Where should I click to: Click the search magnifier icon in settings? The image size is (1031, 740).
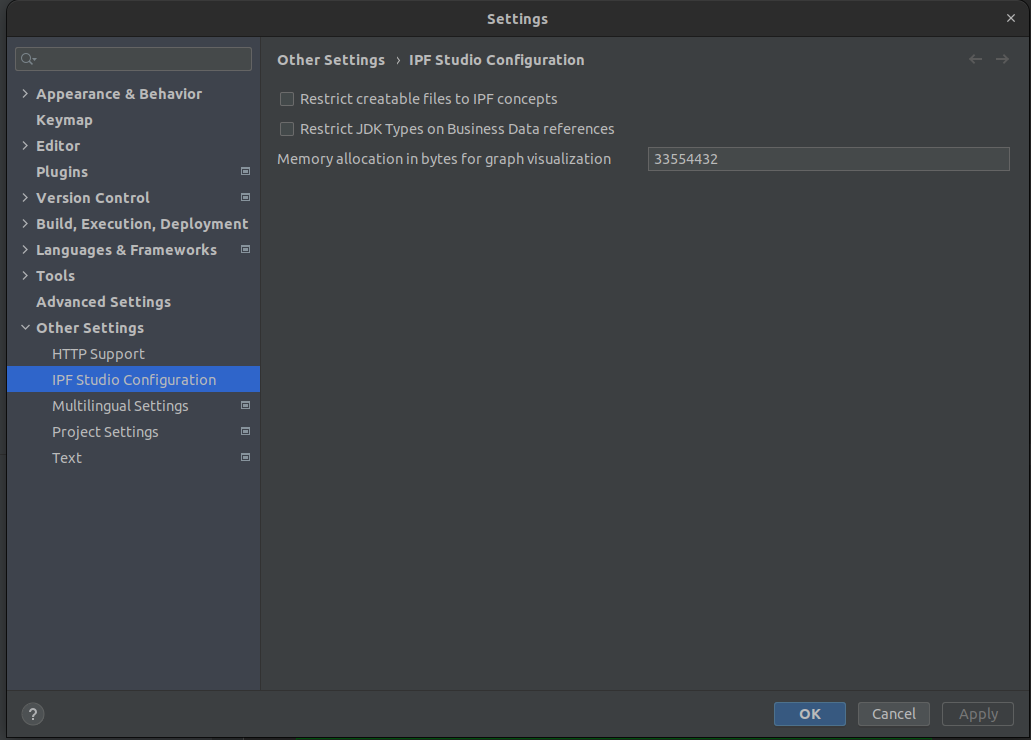26,58
